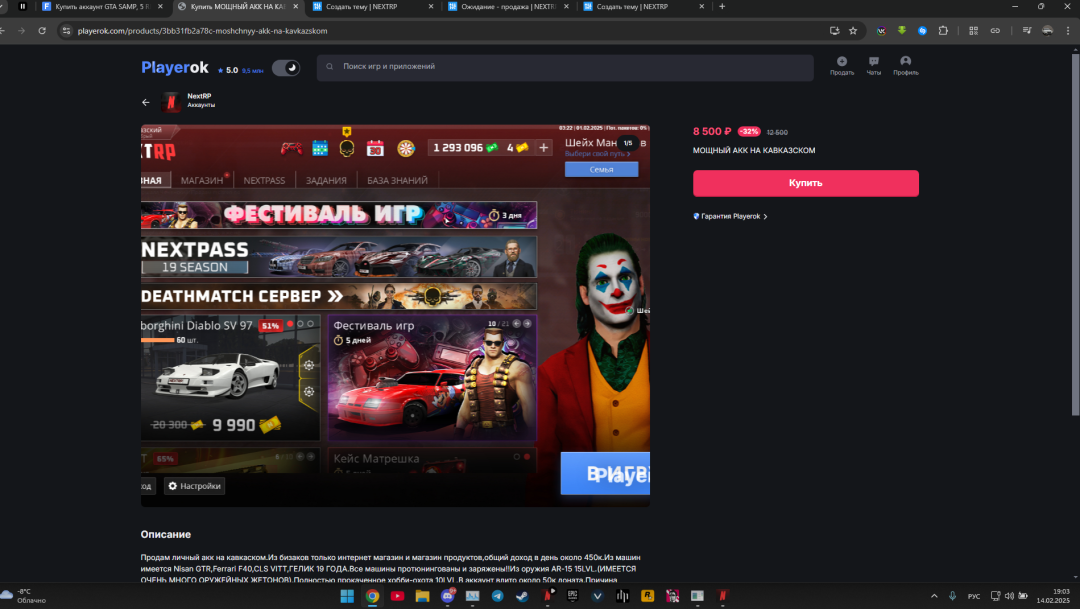Click the Описание heading
Viewport: 1080px width, 609px height.
165,534
